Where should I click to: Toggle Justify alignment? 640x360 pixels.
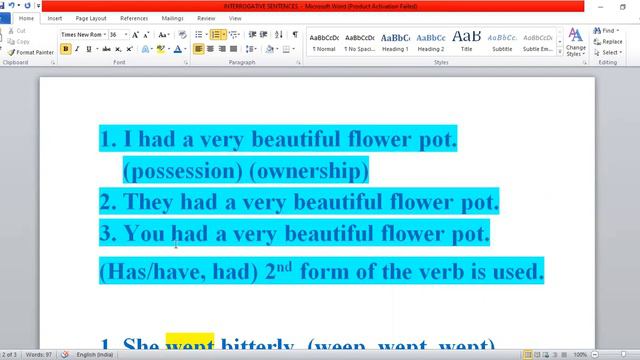click(233, 49)
